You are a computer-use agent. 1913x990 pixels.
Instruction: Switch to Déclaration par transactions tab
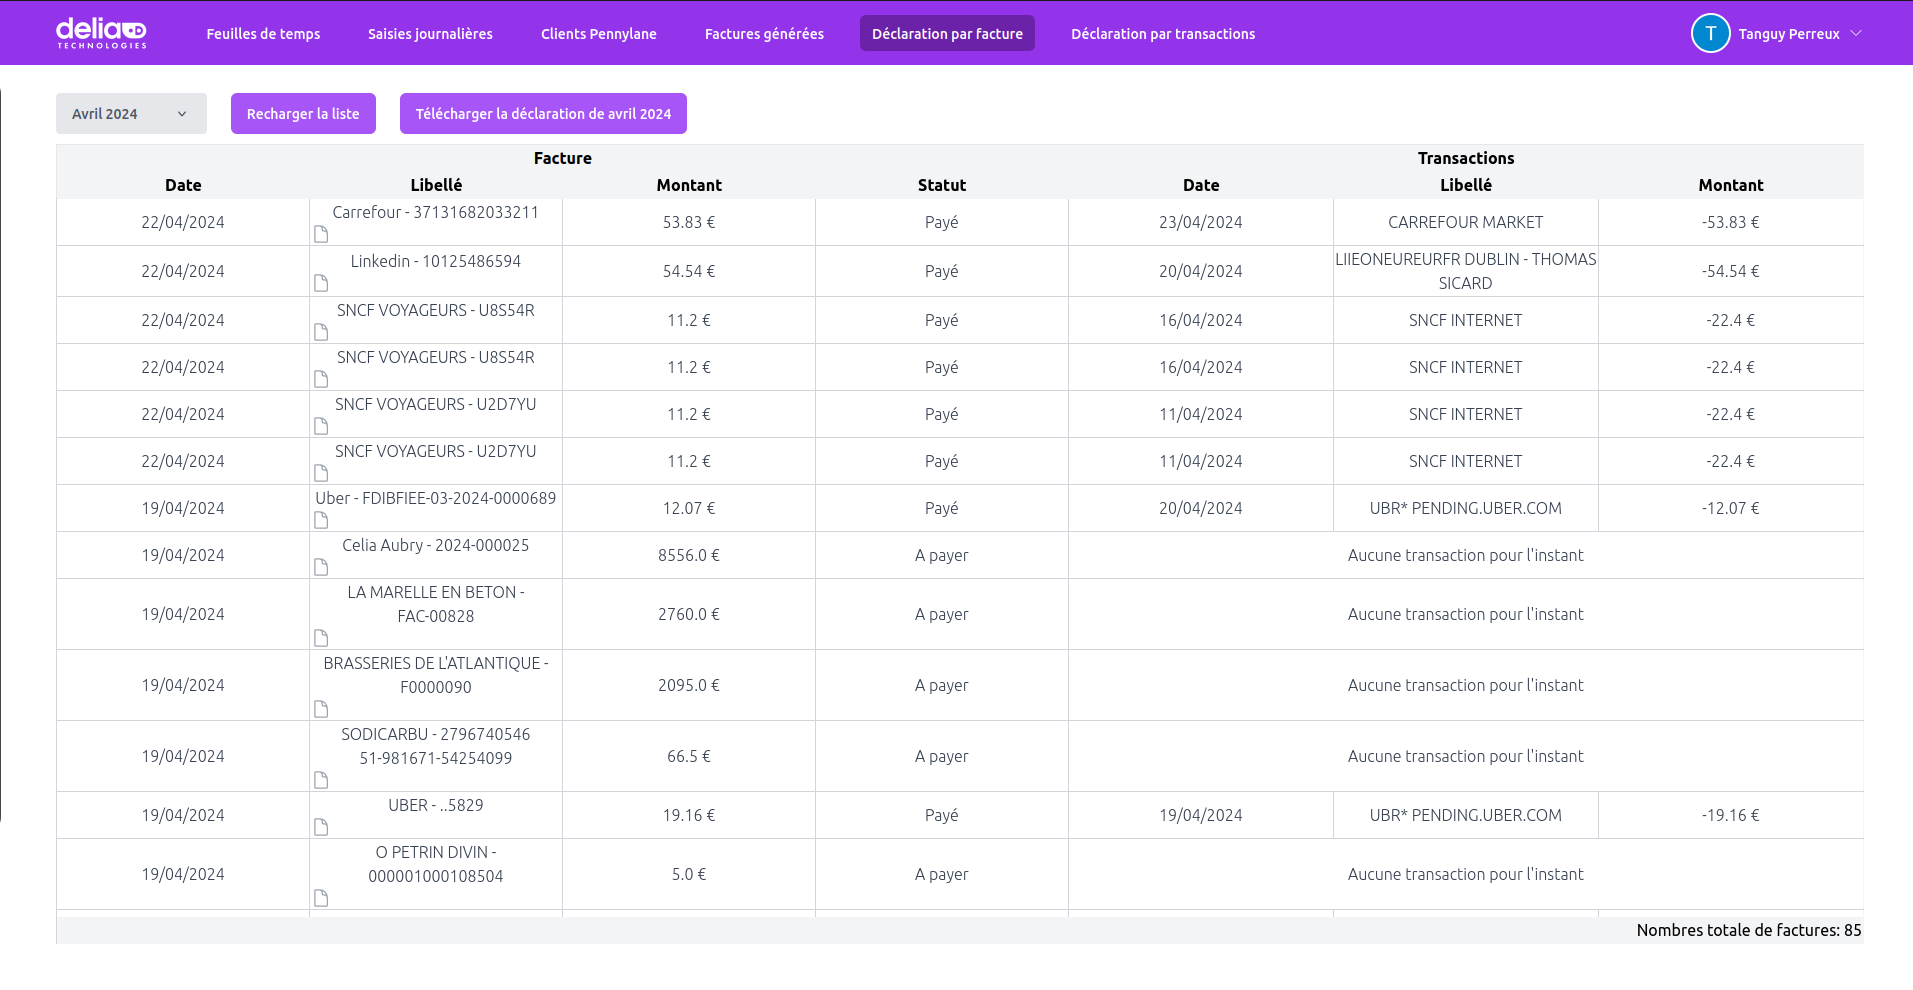click(1162, 34)
